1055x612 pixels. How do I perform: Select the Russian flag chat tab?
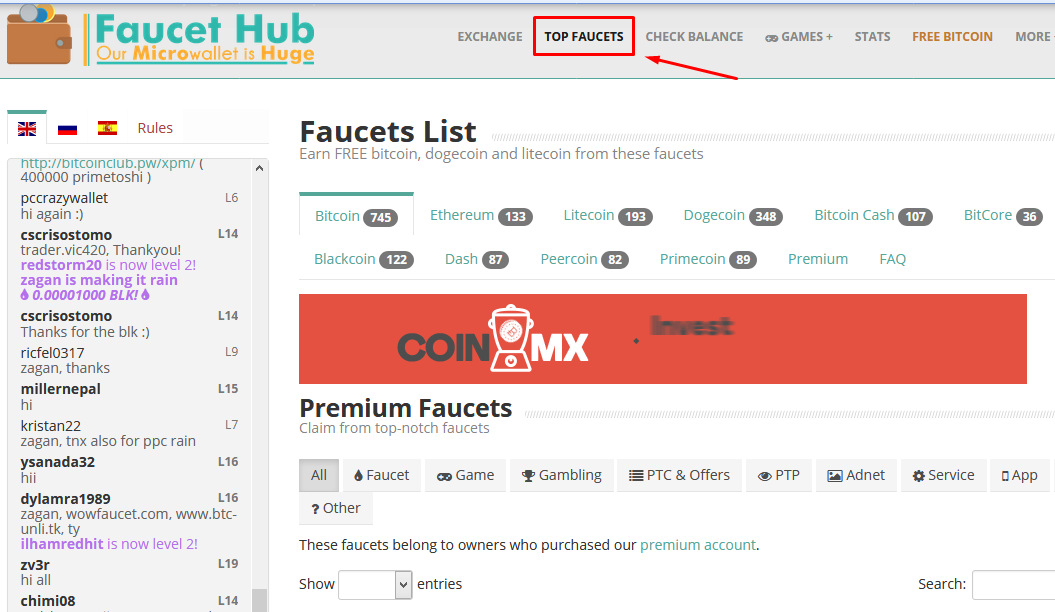point(67,128)
